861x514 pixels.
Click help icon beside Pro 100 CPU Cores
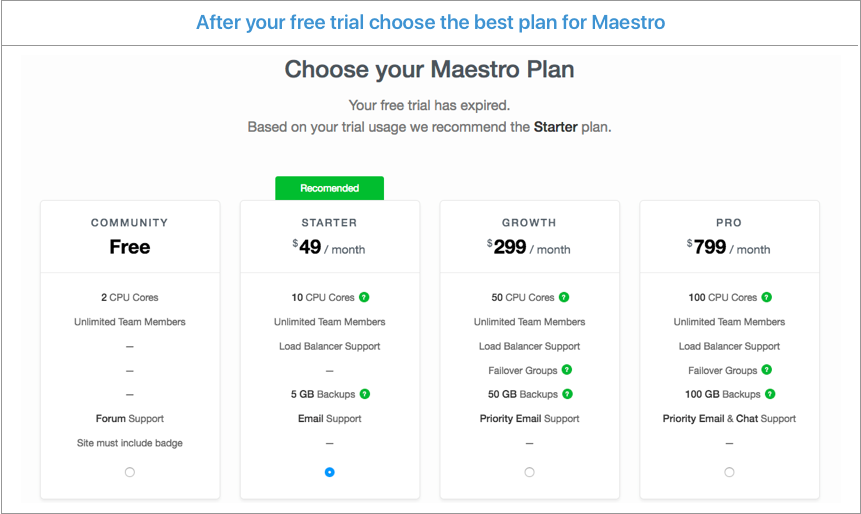tap(767, 297)
